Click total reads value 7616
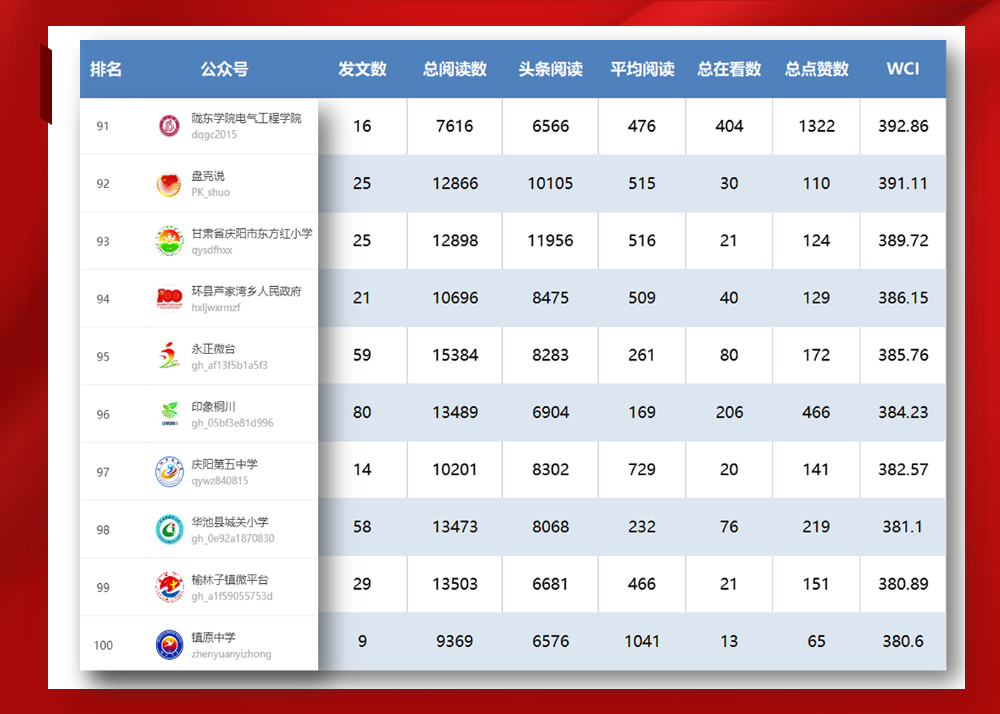This screenshot has height=714, width=1000. click(455, 126)
